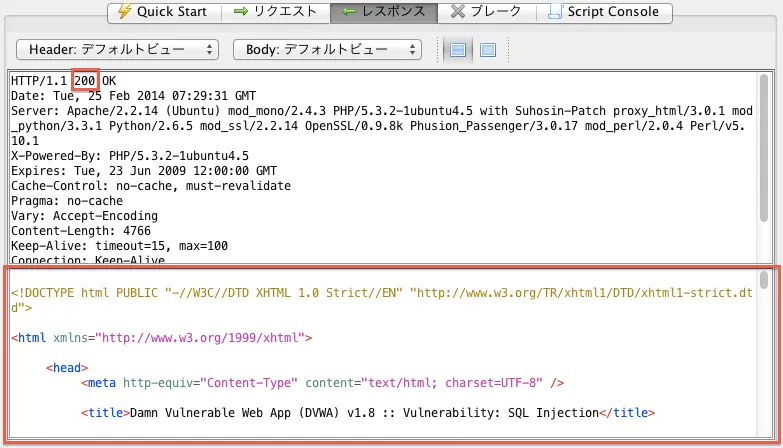The height and width of the screenshot is (448, 783).
Task: Click the 200 status code in header
Action: (x=86, y=81)
